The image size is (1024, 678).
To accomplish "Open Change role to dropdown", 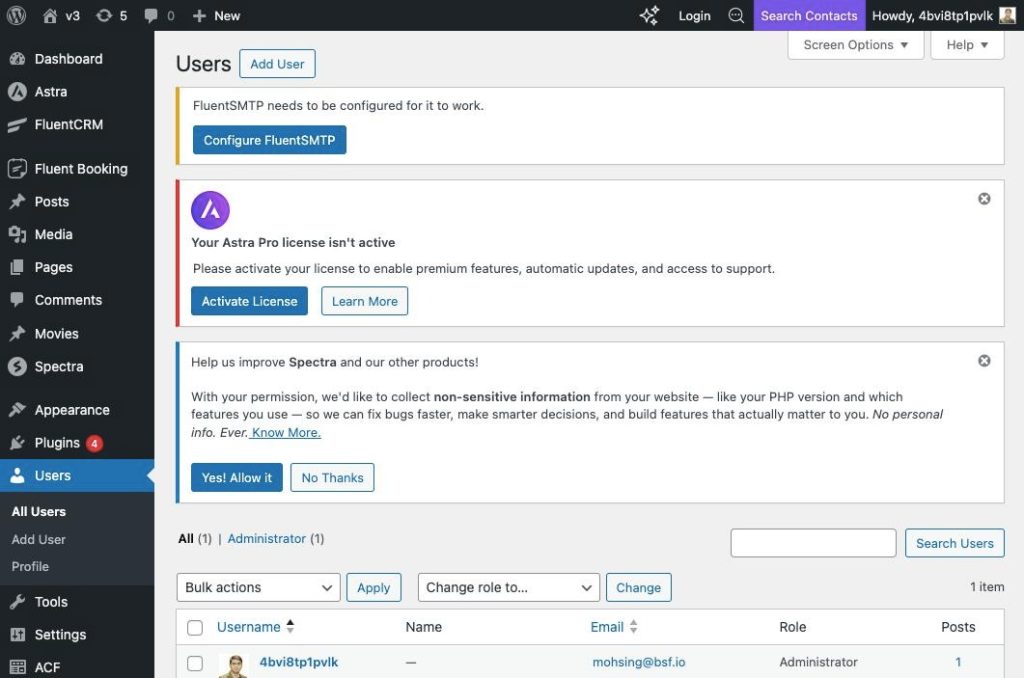I will pos(508,587).
